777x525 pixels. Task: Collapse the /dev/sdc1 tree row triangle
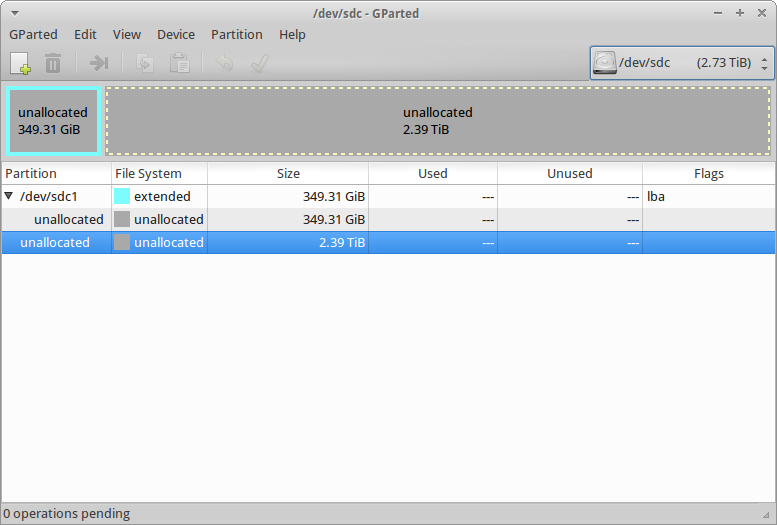coord(8,196)
